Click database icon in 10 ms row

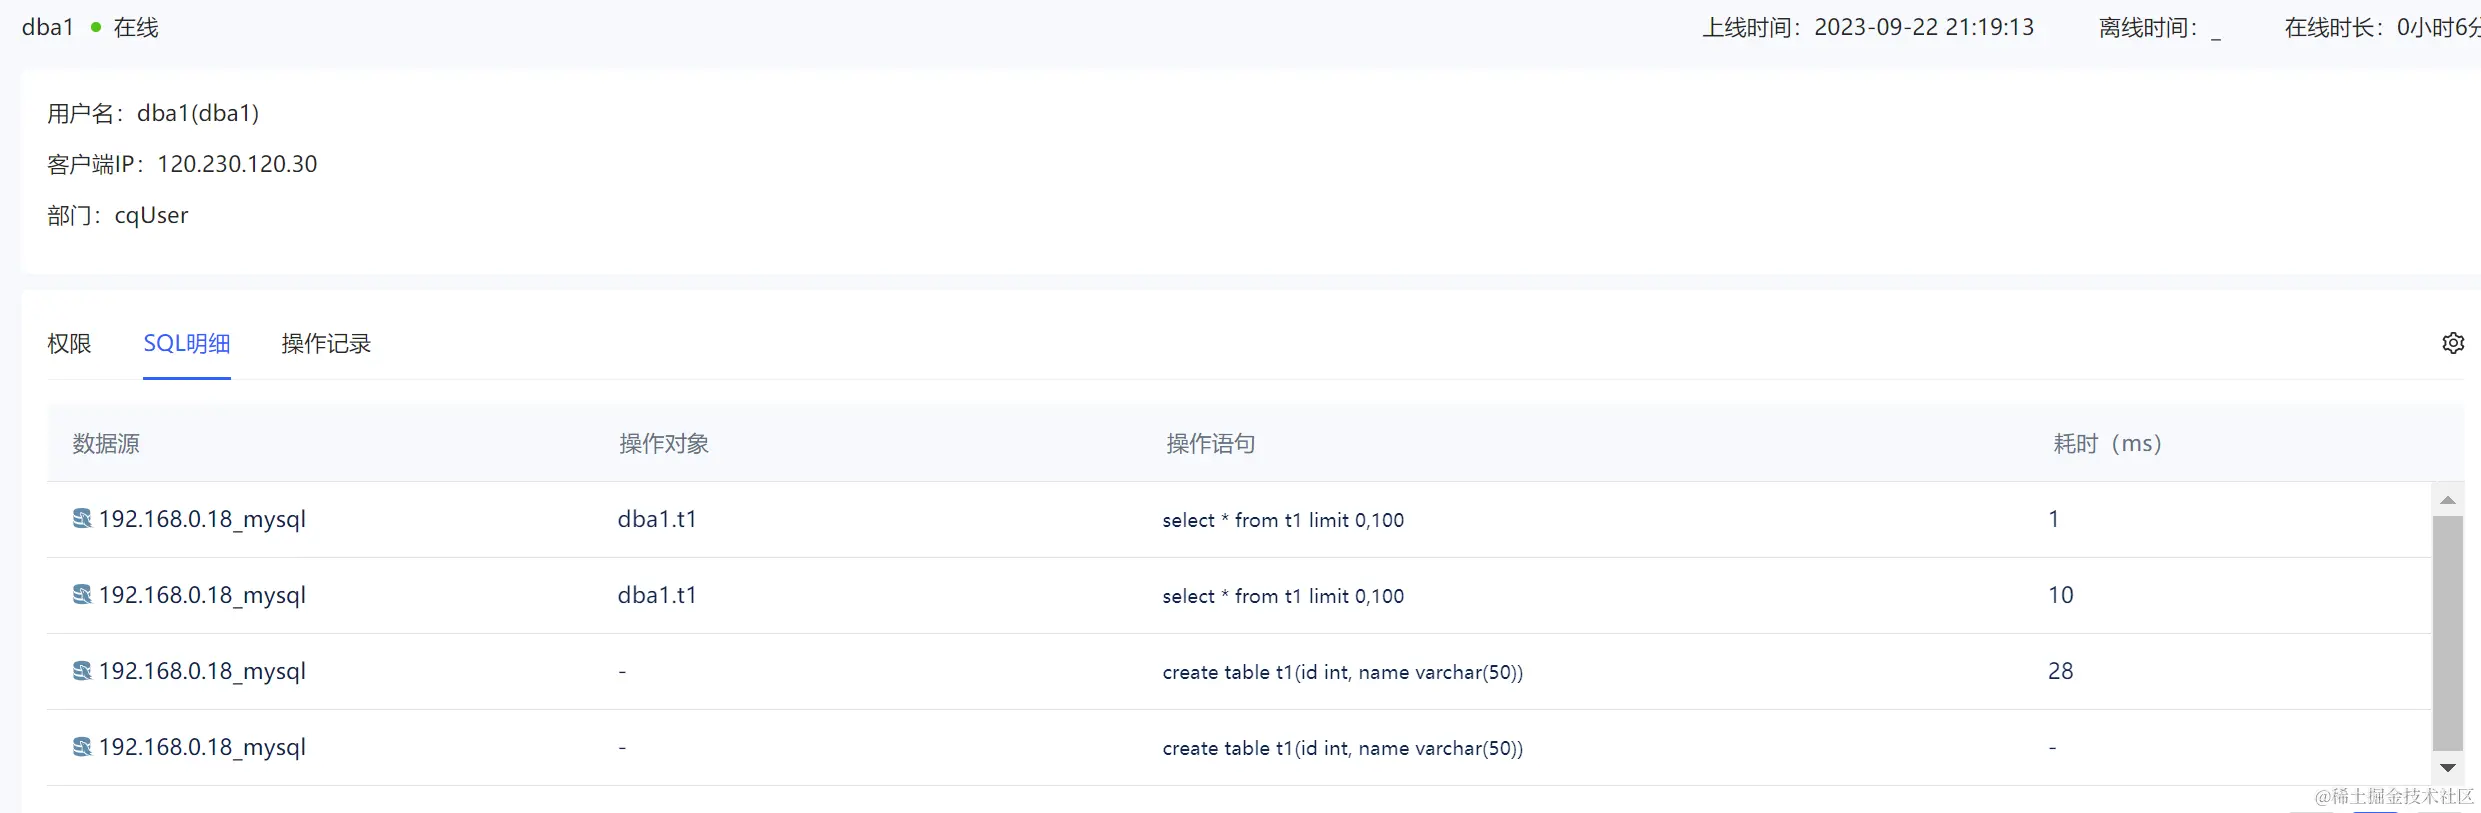click(82, 594)
